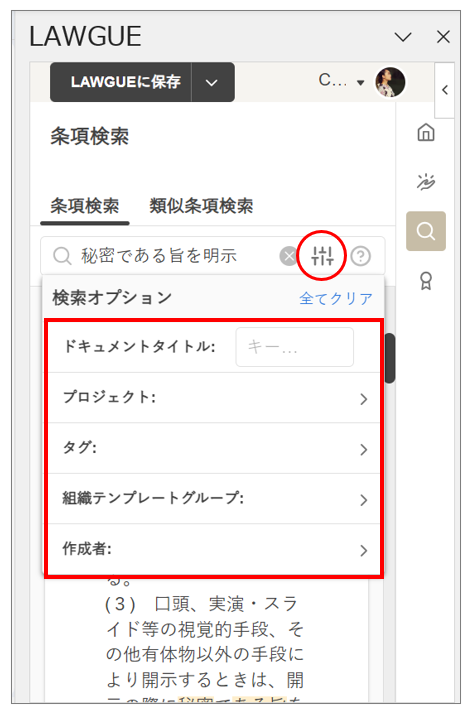Screen dimensions: 472x710
Task: Open the search options filter icon
Action: [322, 256]
